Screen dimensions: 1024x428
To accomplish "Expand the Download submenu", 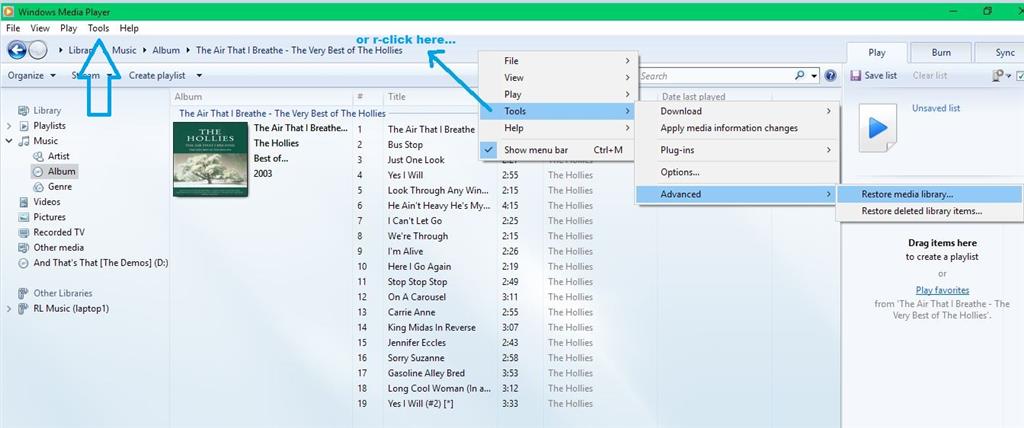I will (738, 111).
